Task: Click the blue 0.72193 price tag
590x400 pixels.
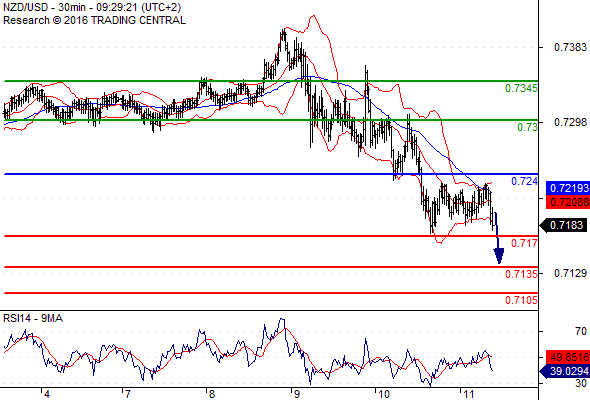Action: [568, 188]
